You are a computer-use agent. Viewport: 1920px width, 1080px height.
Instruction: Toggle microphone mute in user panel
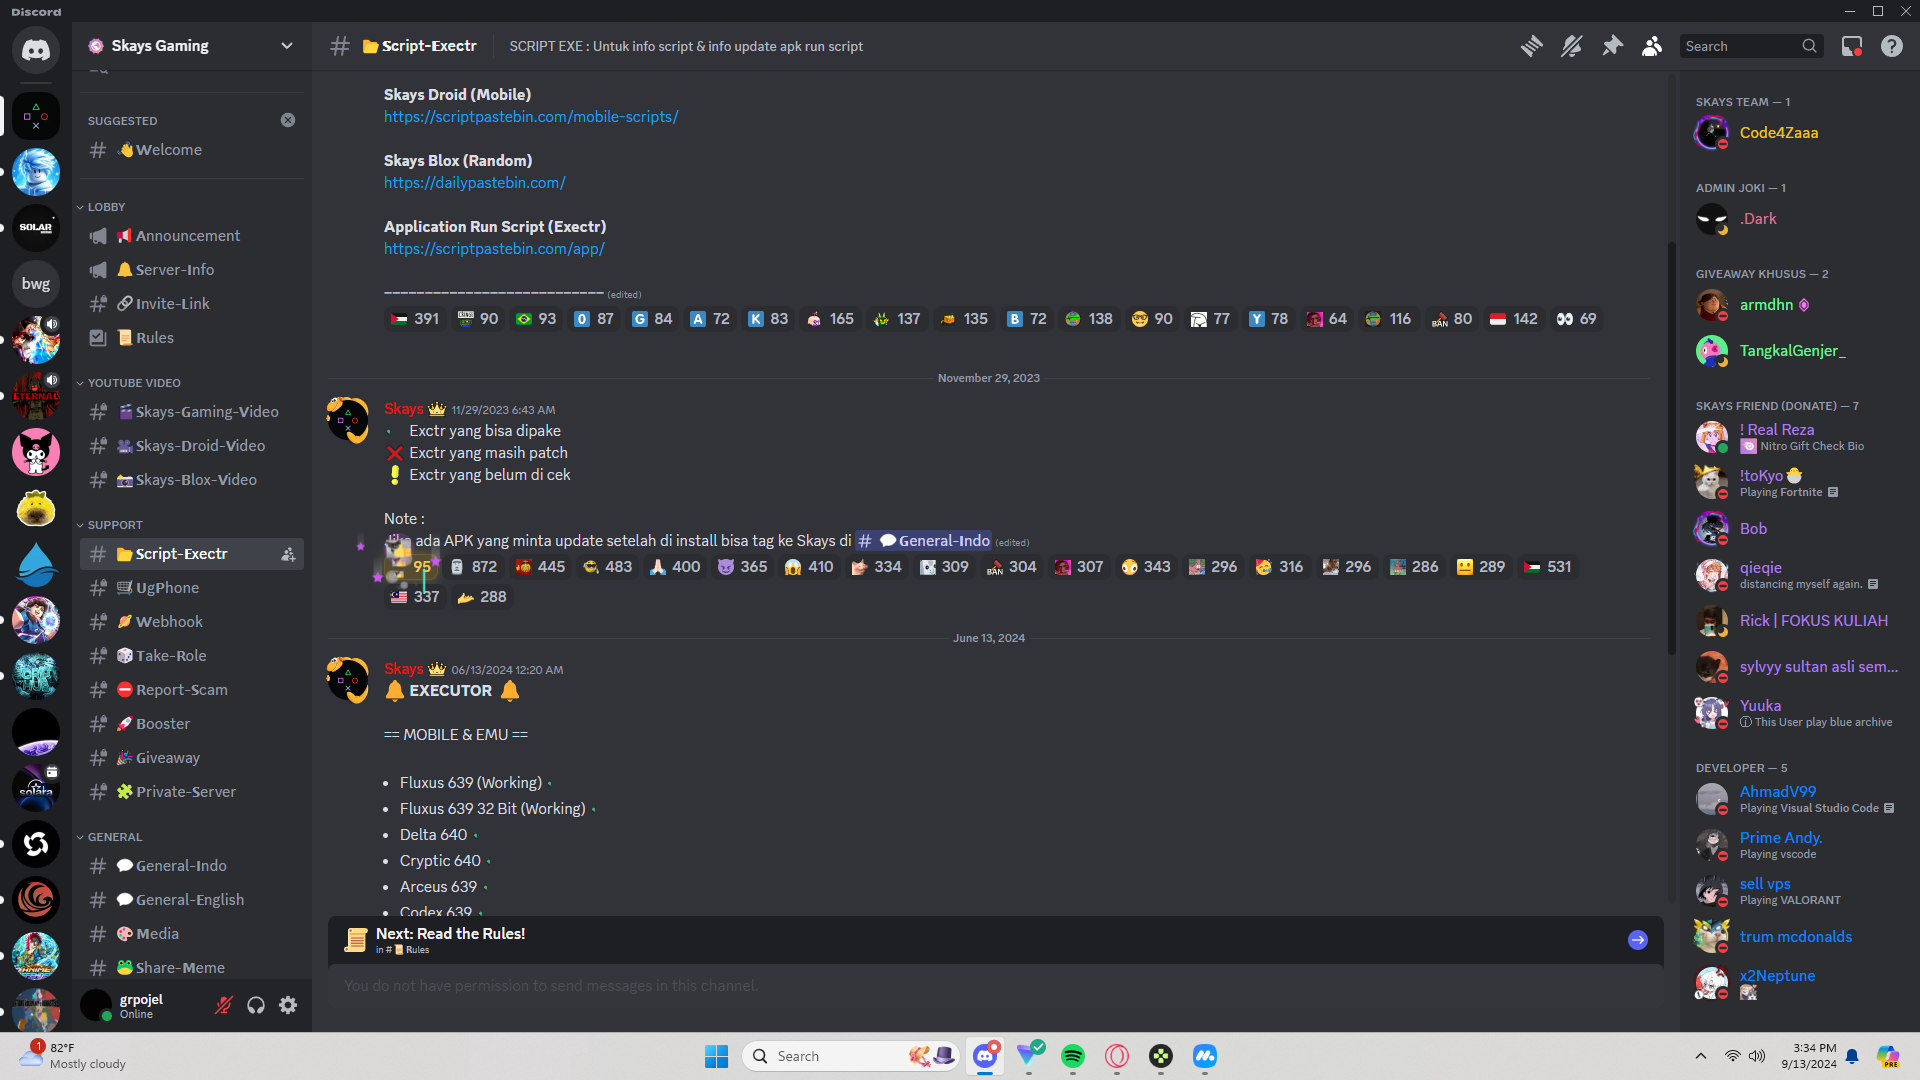pos(224,1005)
